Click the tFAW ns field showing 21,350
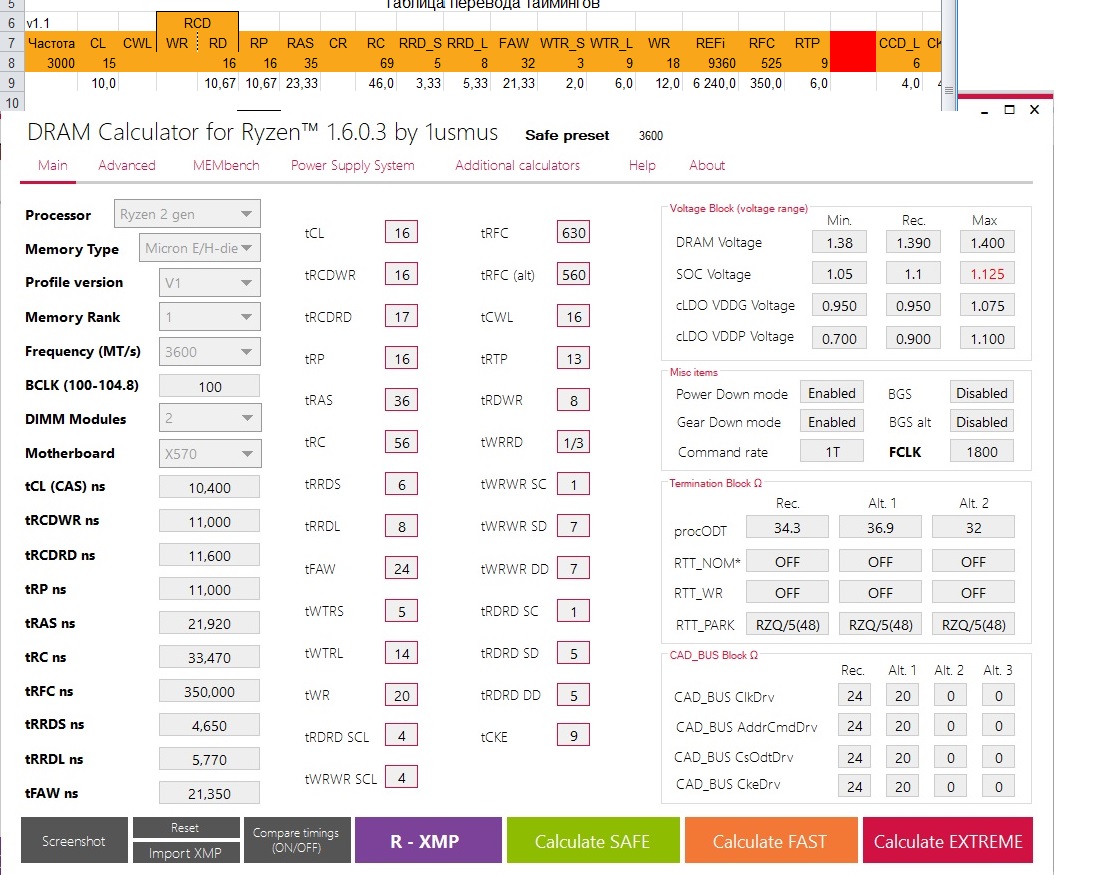Viewport: 1110px width, 875px height. tap(210, 794)
